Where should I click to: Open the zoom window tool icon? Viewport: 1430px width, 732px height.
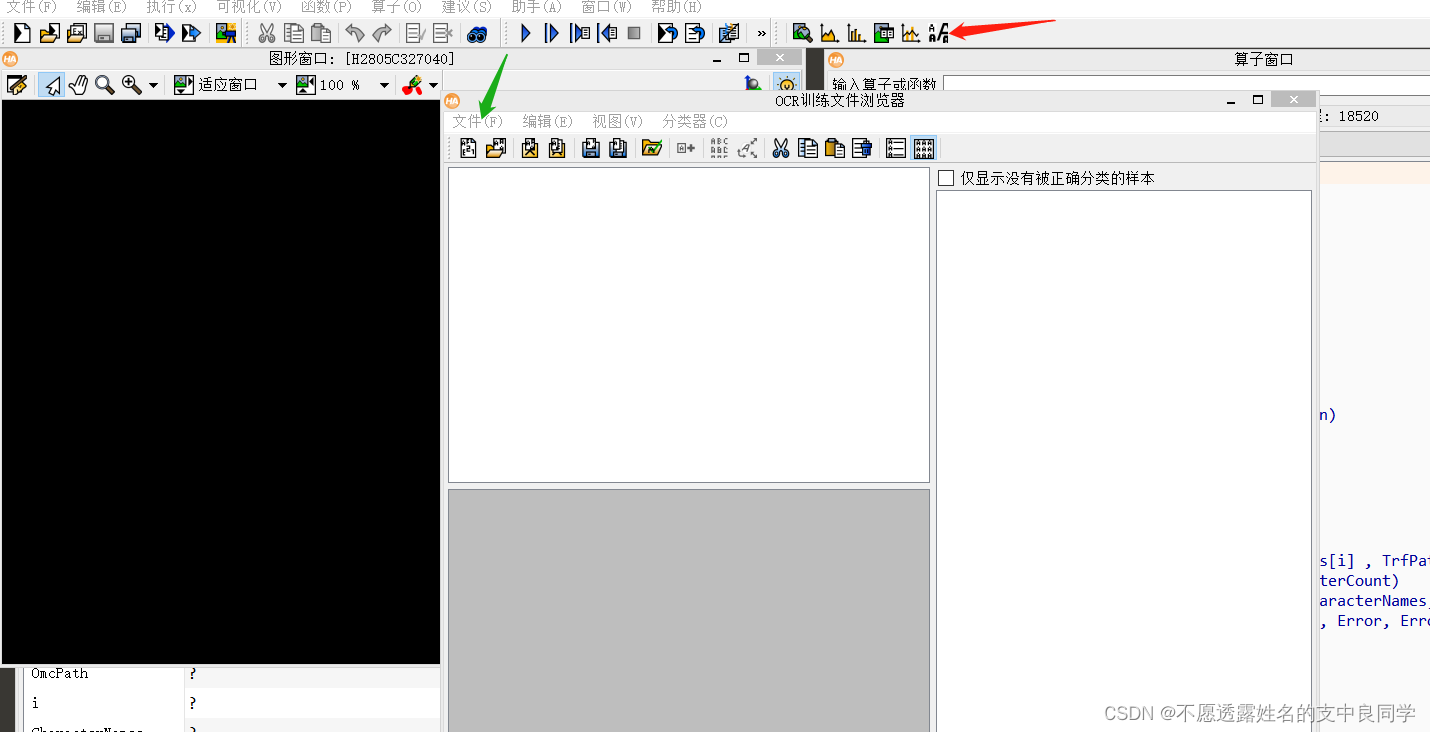coord(802,33)
